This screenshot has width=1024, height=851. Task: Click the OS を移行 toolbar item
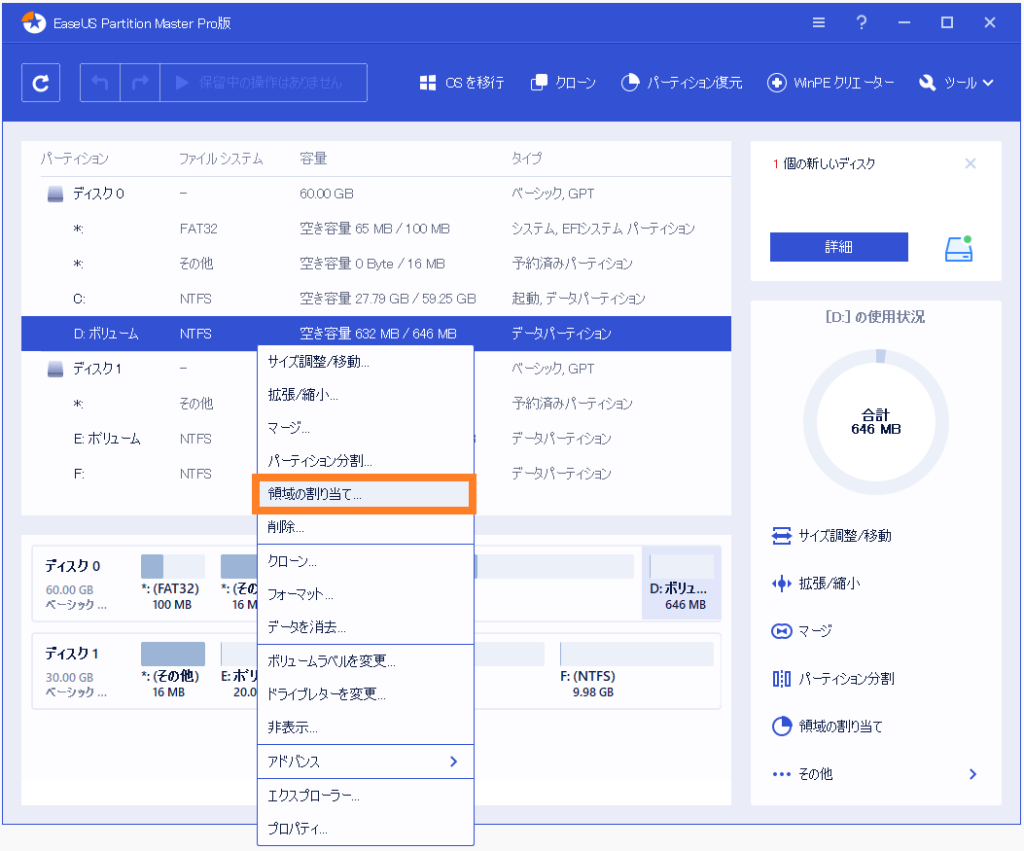pyautogui.click(x=462, y=83)
